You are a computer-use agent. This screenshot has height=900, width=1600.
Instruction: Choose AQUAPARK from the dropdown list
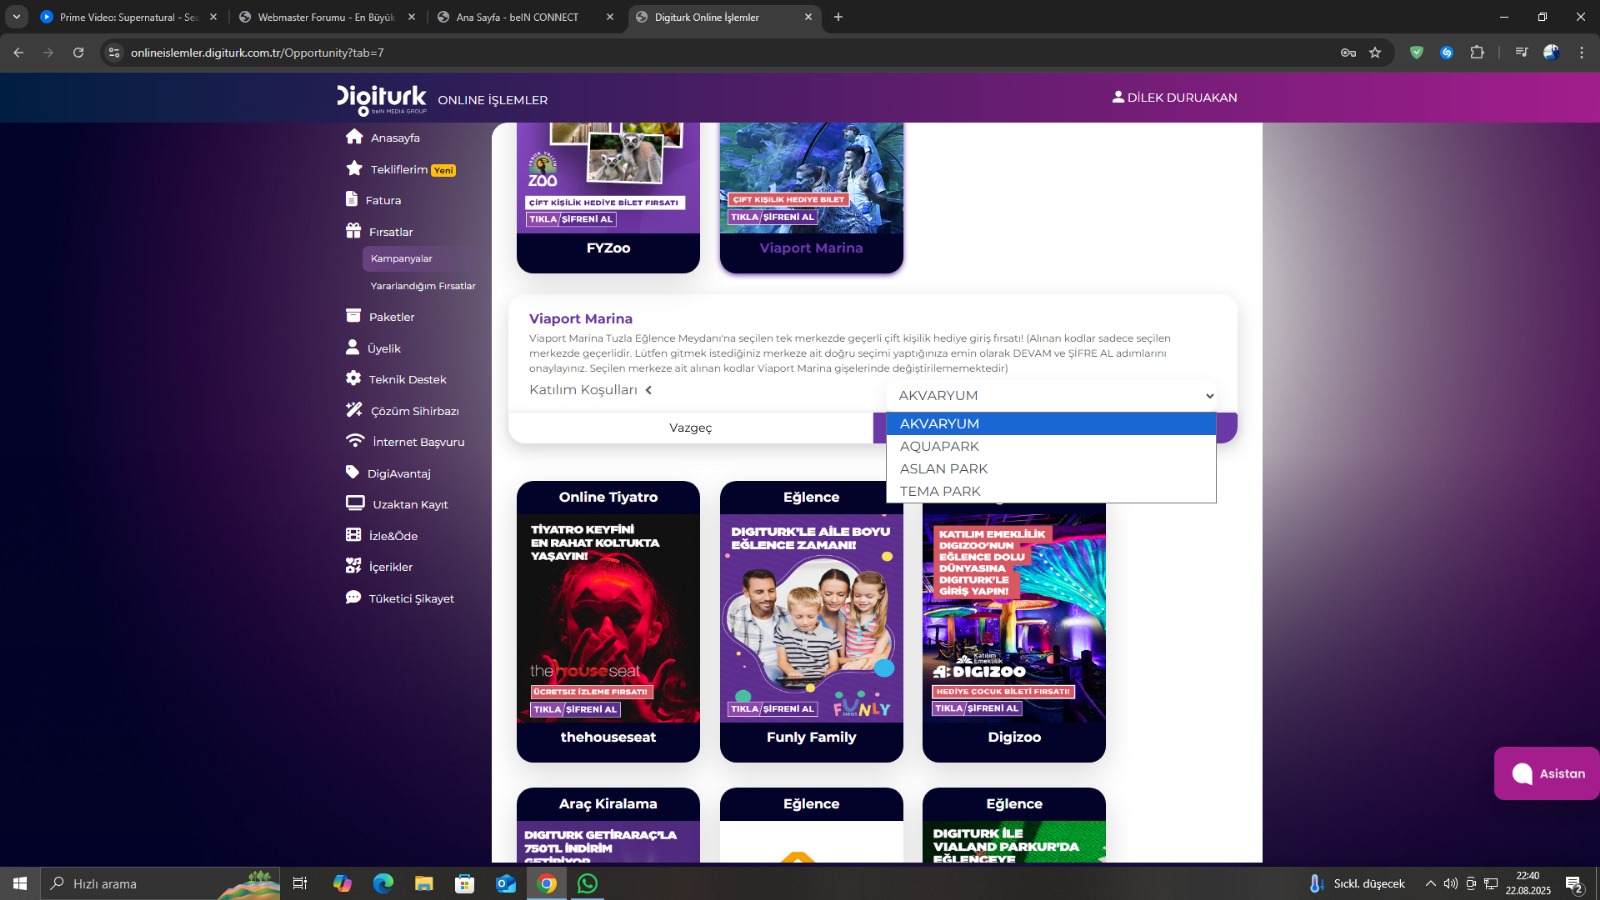pyautogui.click(x=1051, y=446)
